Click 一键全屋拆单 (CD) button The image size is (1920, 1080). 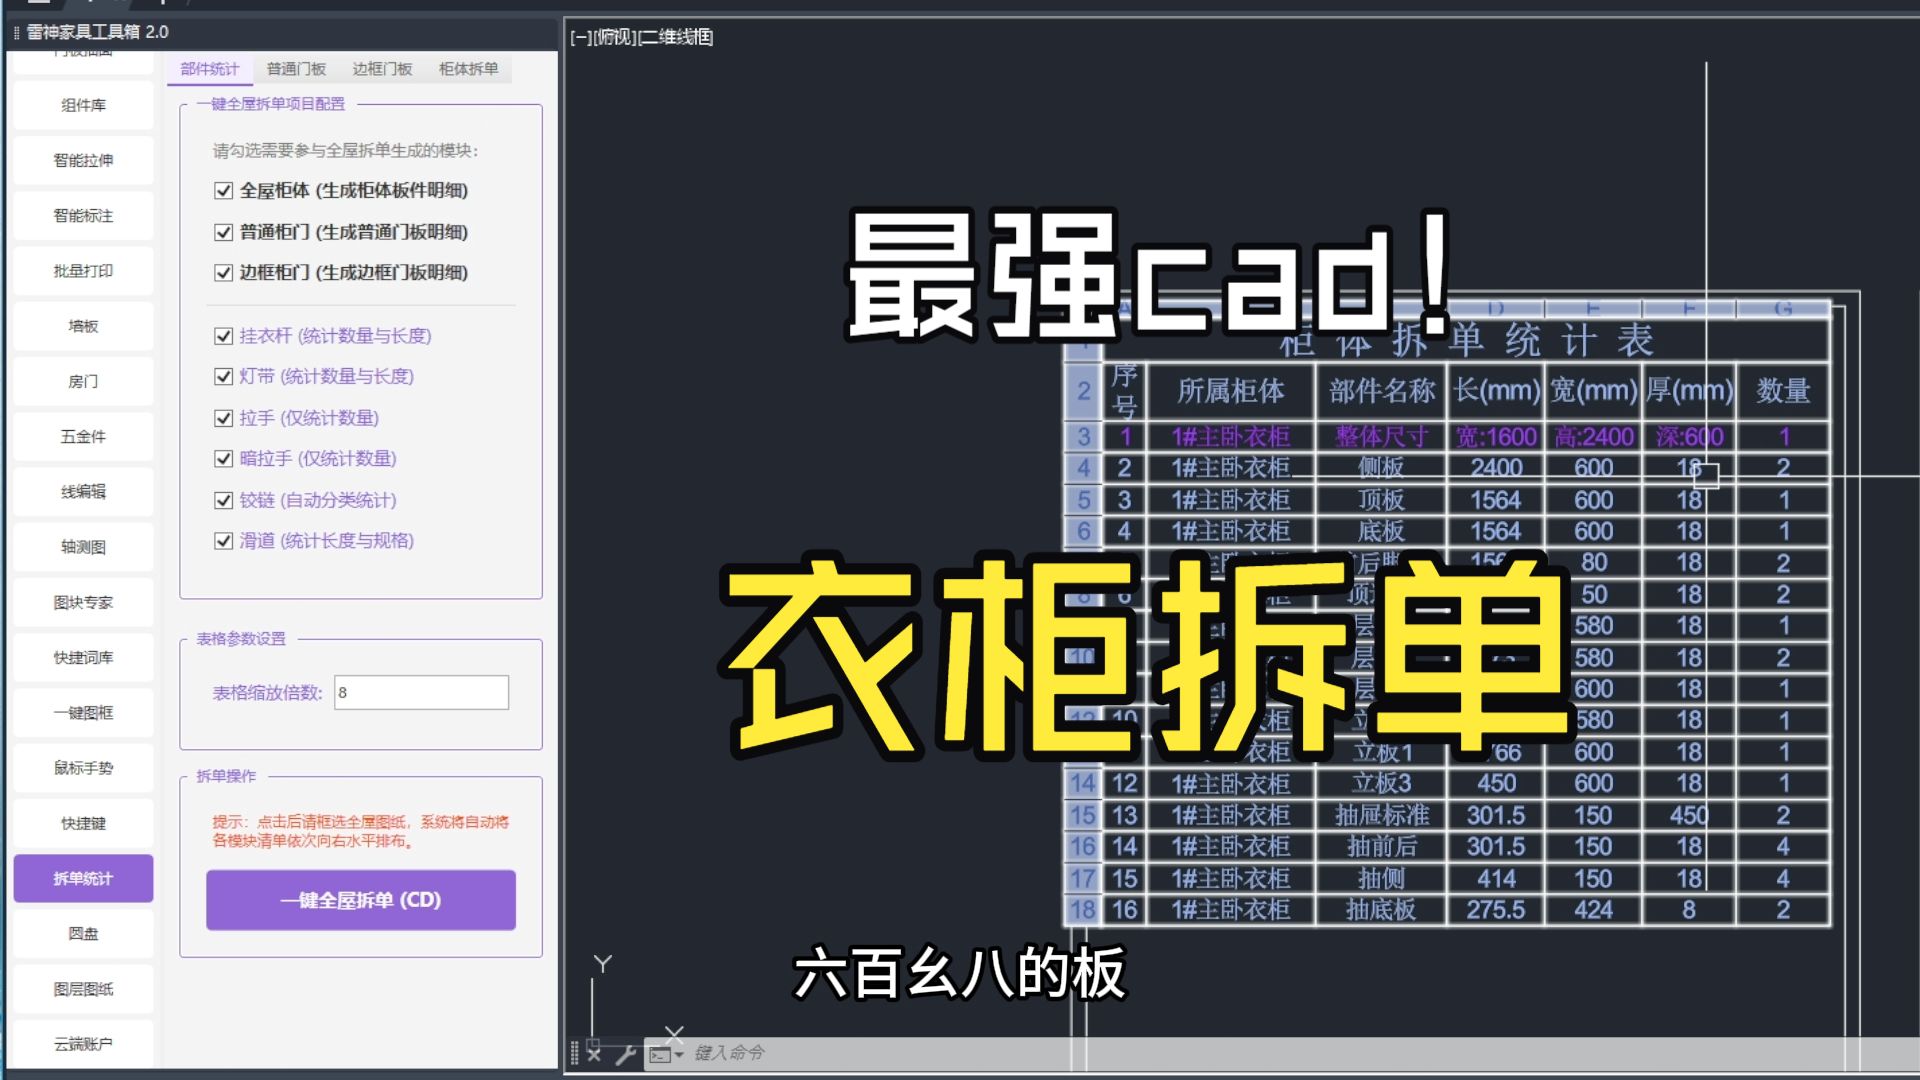[x=361, y=900]
